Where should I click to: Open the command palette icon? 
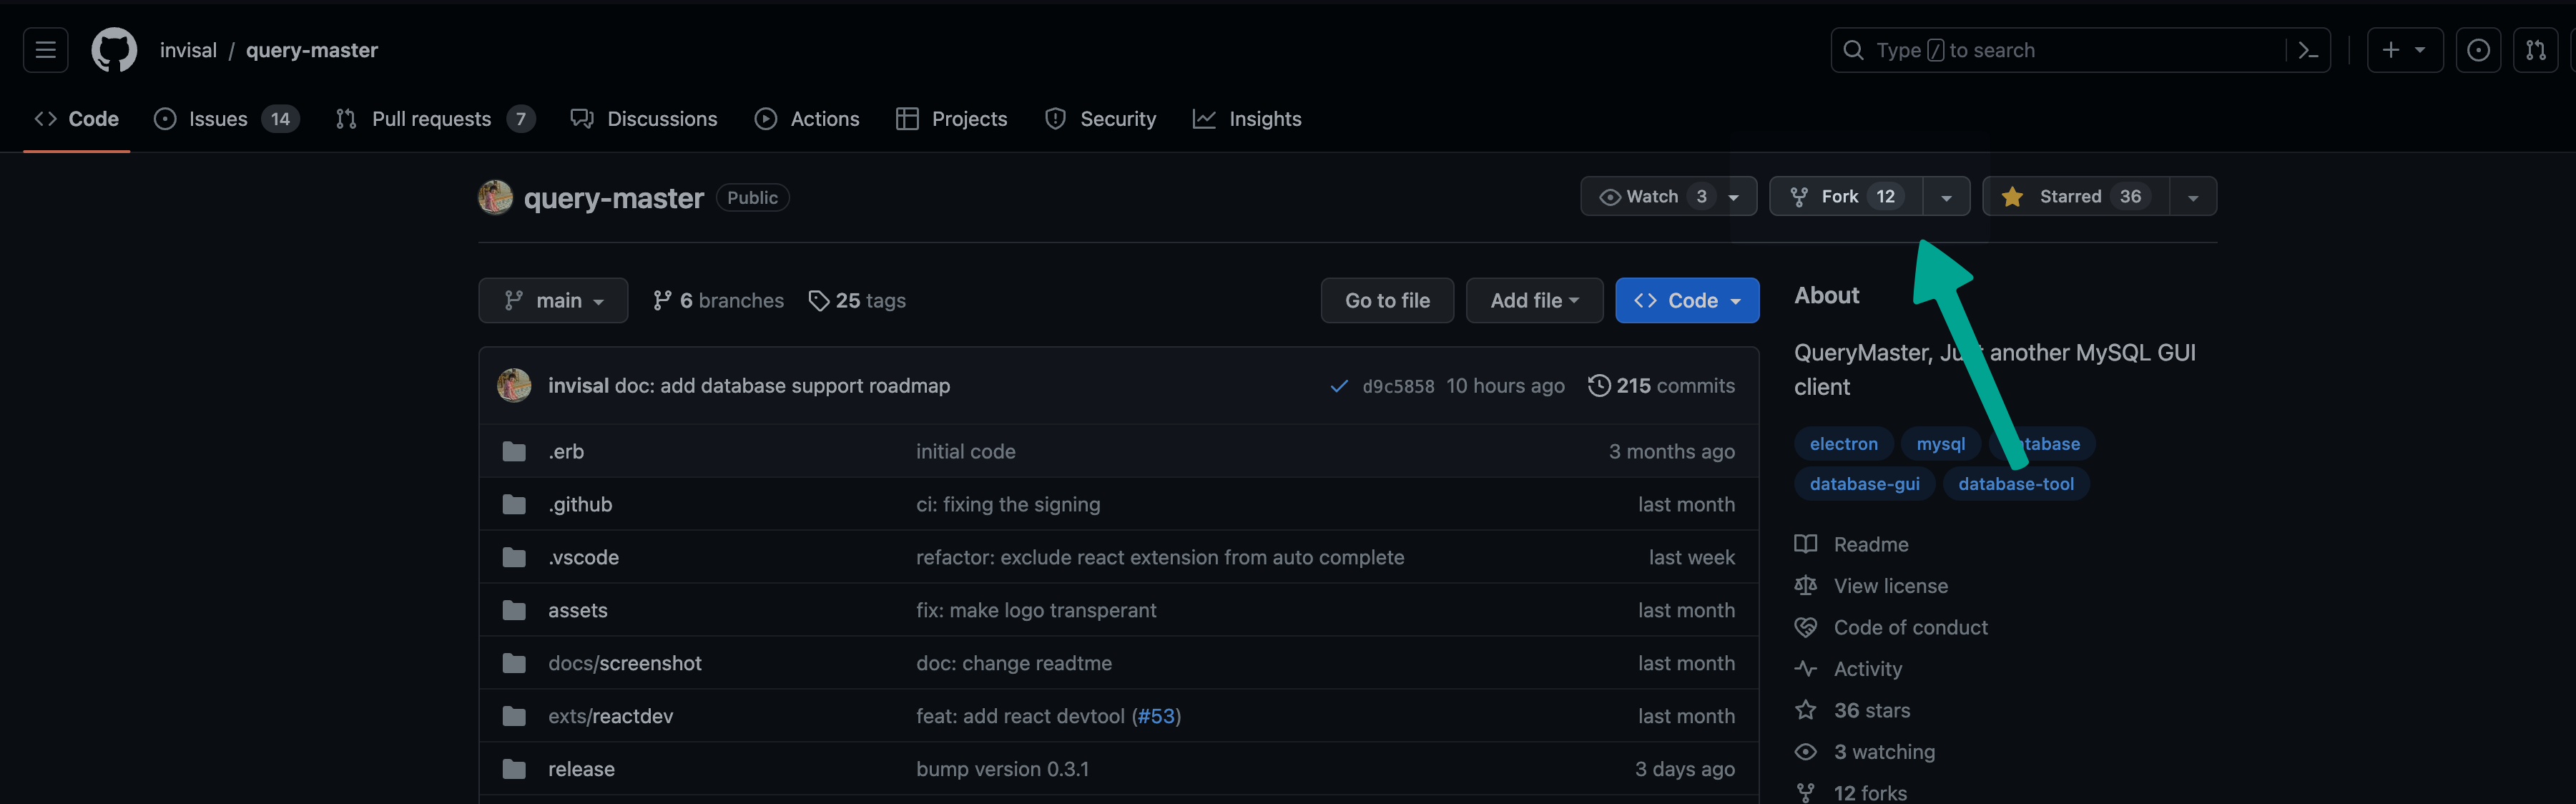click(x=2307, y=50)
